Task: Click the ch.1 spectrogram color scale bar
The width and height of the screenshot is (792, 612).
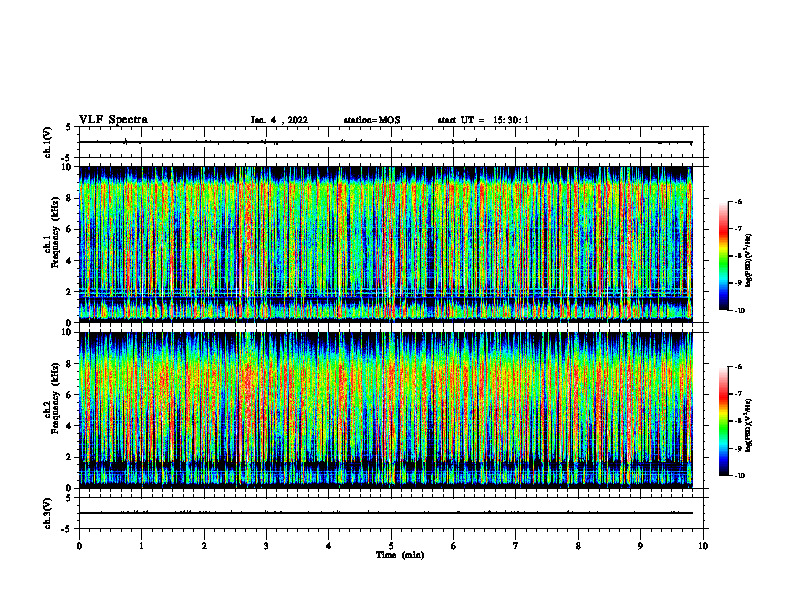Action: point(723,256)
